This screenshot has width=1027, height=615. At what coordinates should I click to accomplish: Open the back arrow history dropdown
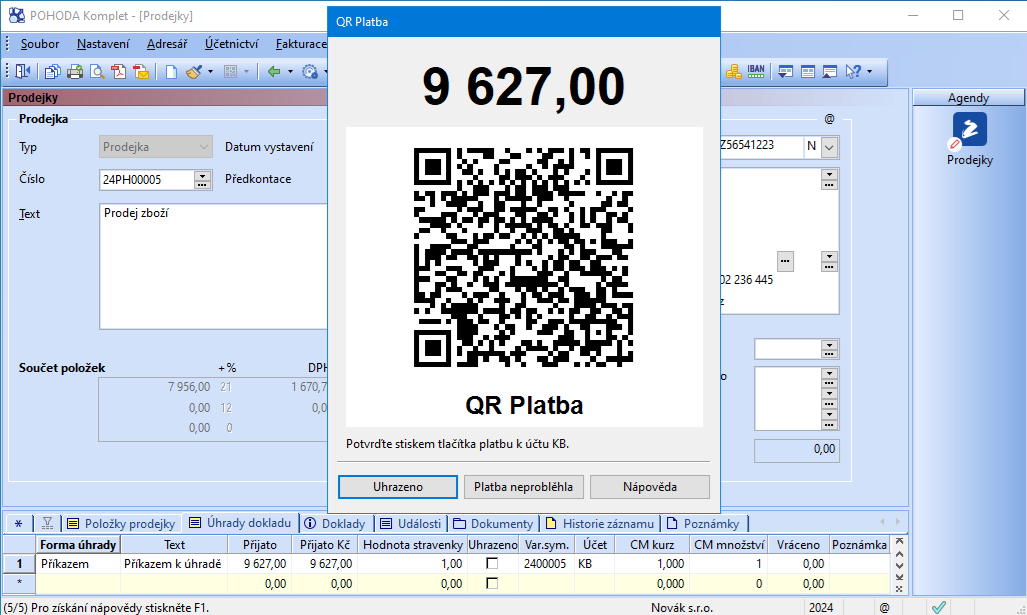(x=290, y=71)
